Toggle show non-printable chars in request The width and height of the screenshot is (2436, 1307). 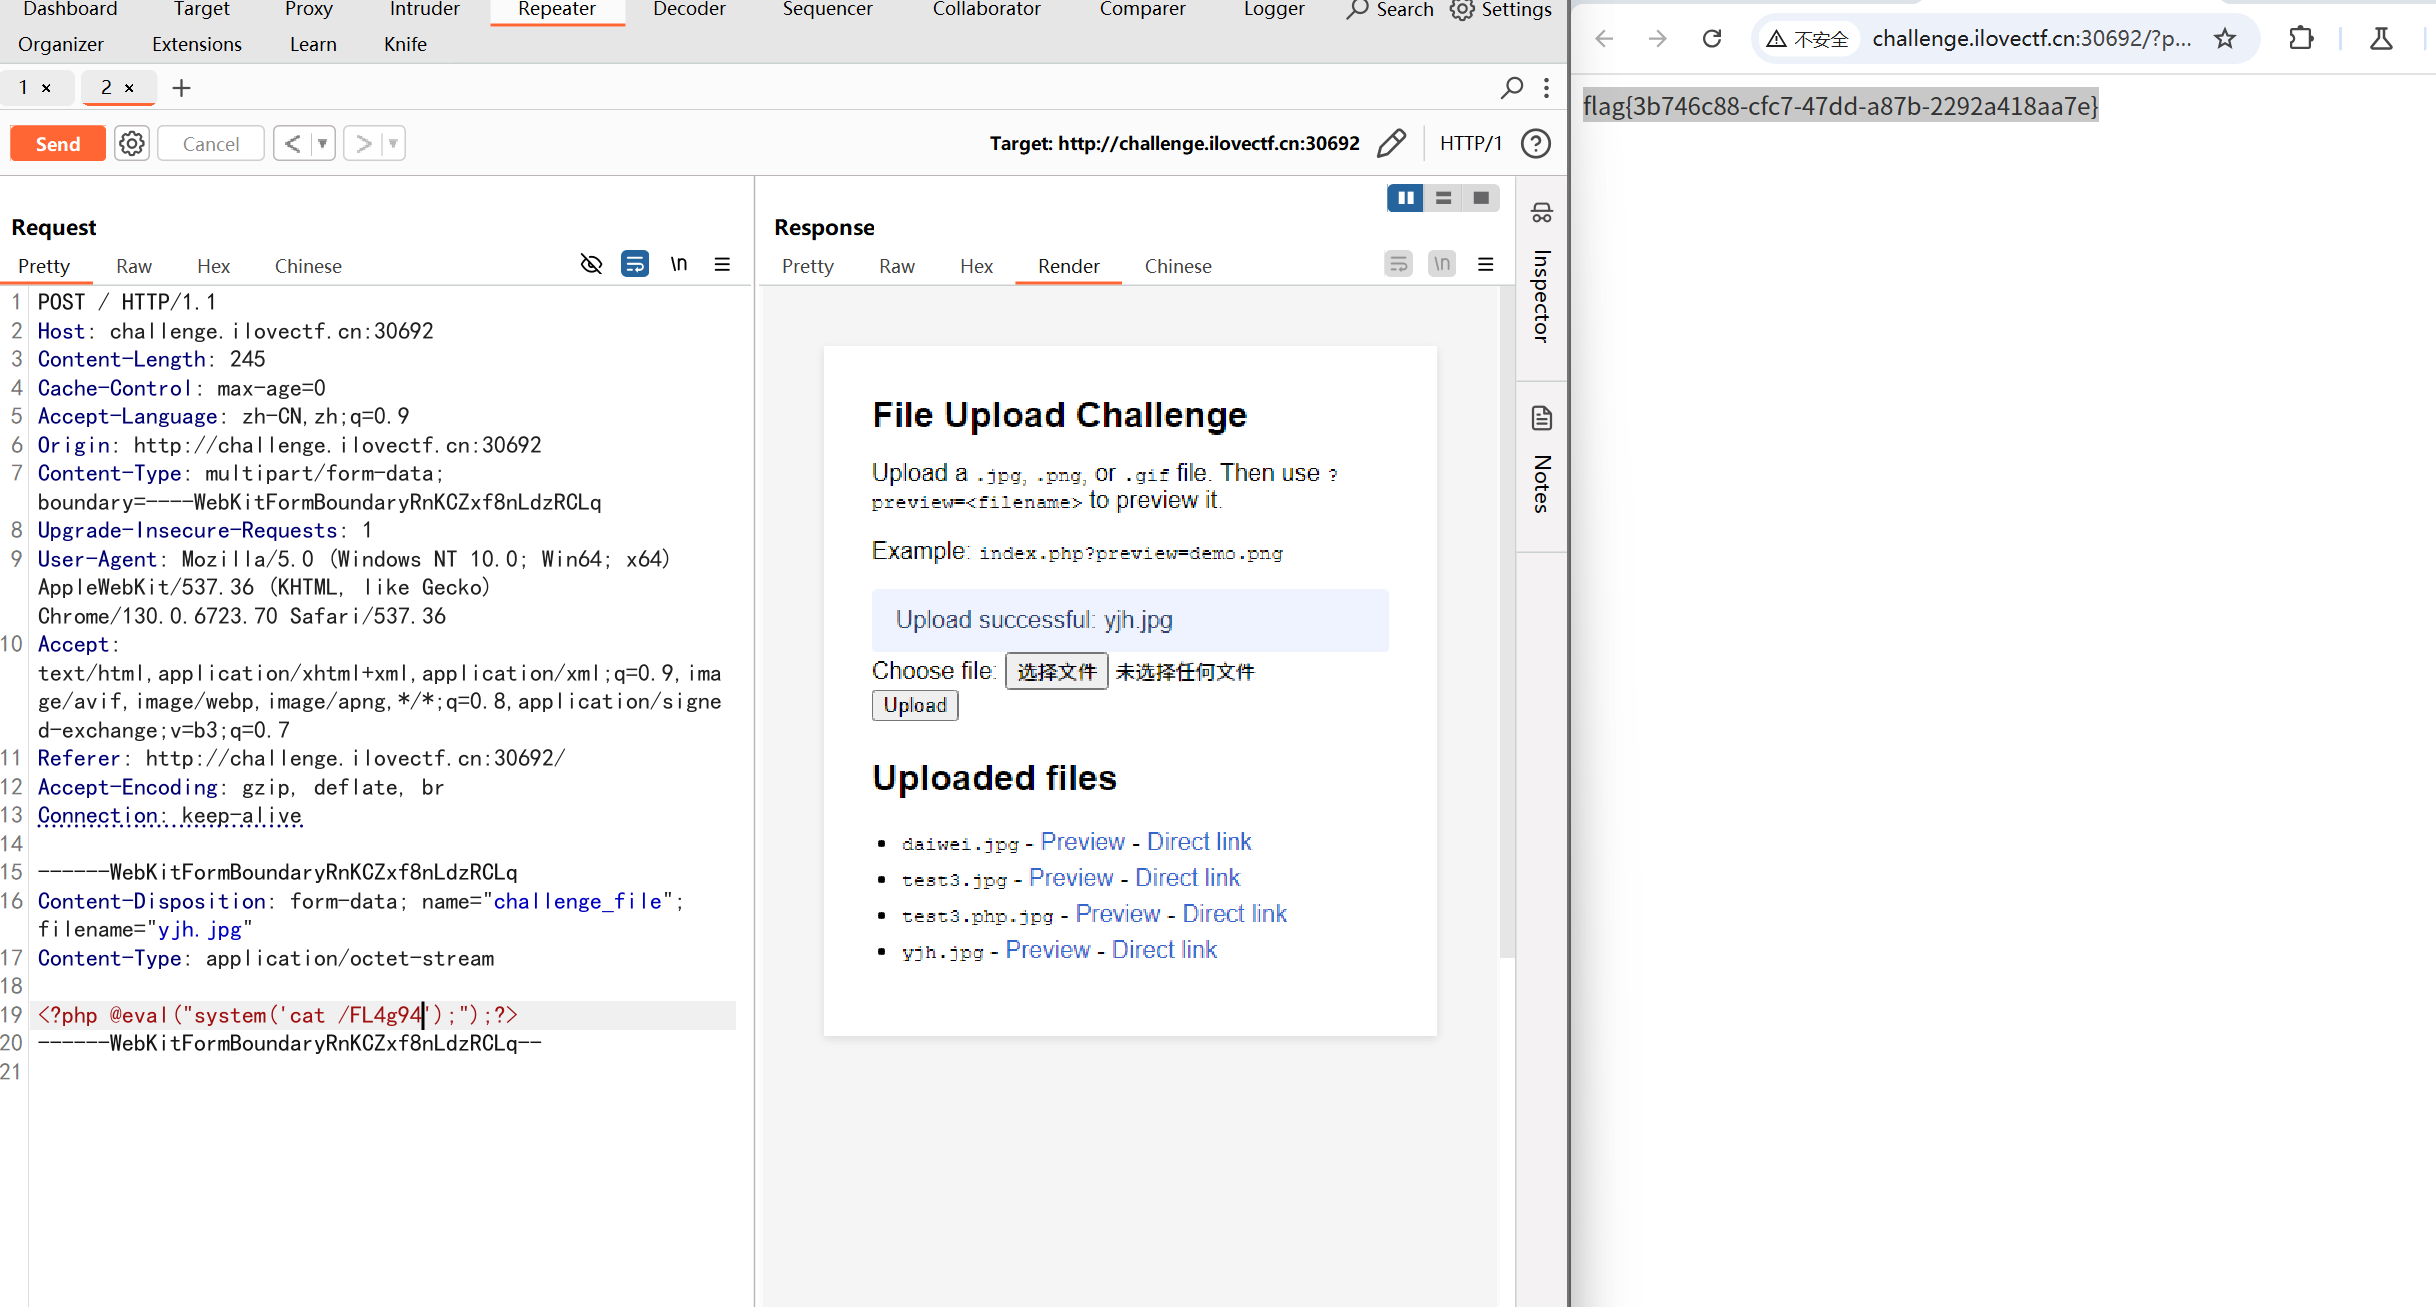(679, 264)
